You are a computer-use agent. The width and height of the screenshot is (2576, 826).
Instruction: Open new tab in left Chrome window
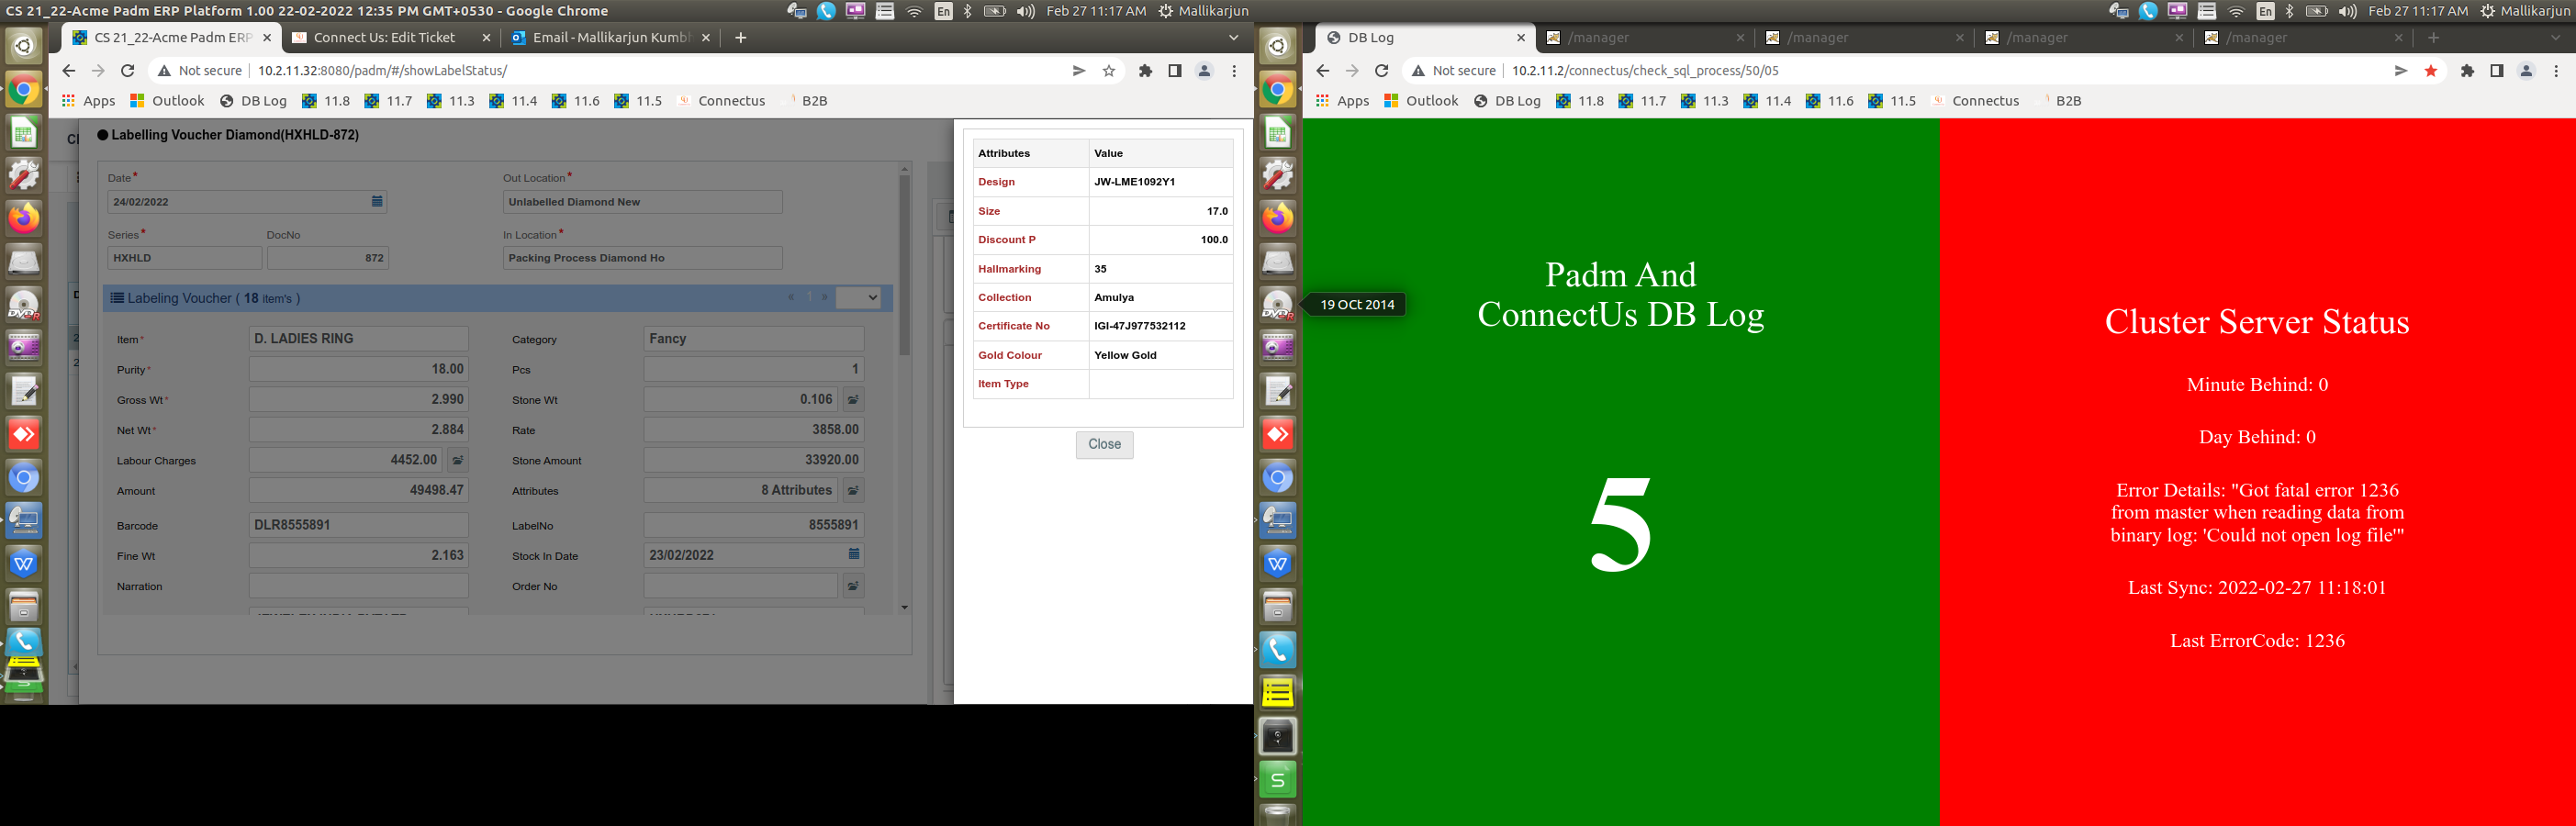[740, 38]
